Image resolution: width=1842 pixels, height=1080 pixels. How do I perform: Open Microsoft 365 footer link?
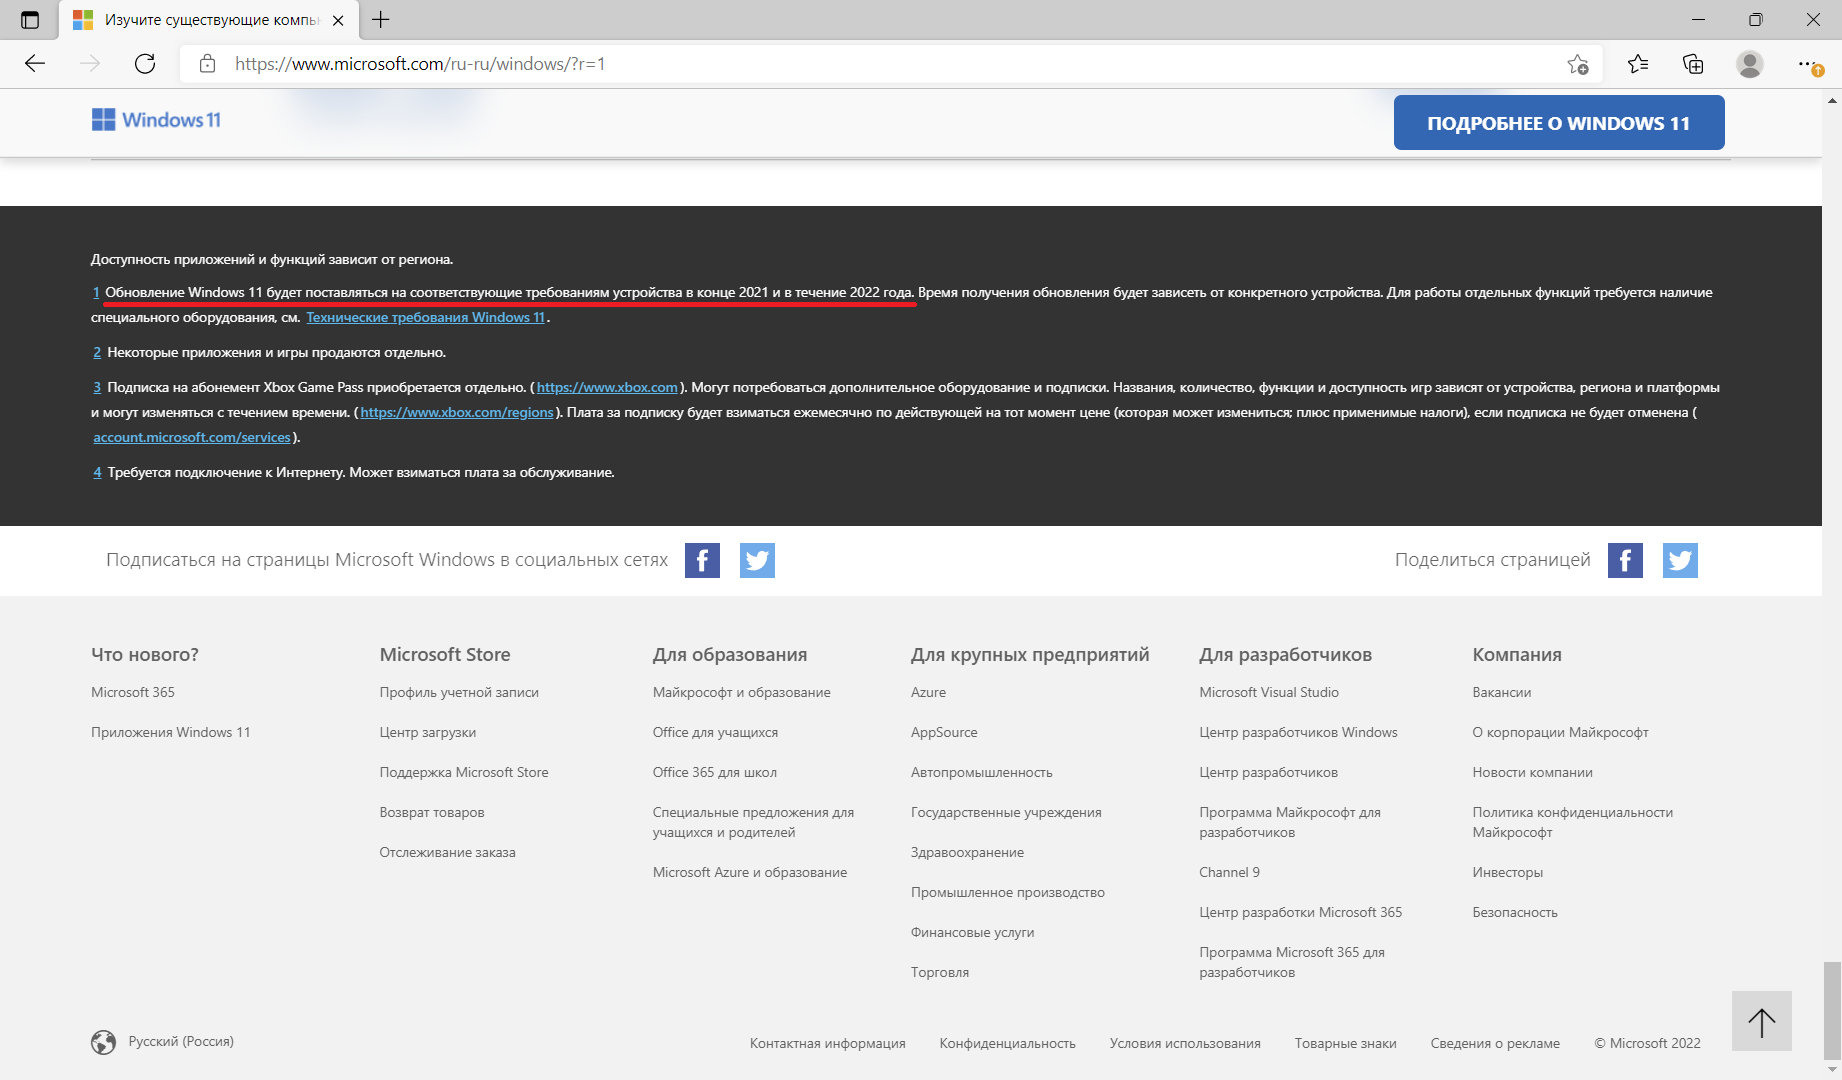[133, 692]
